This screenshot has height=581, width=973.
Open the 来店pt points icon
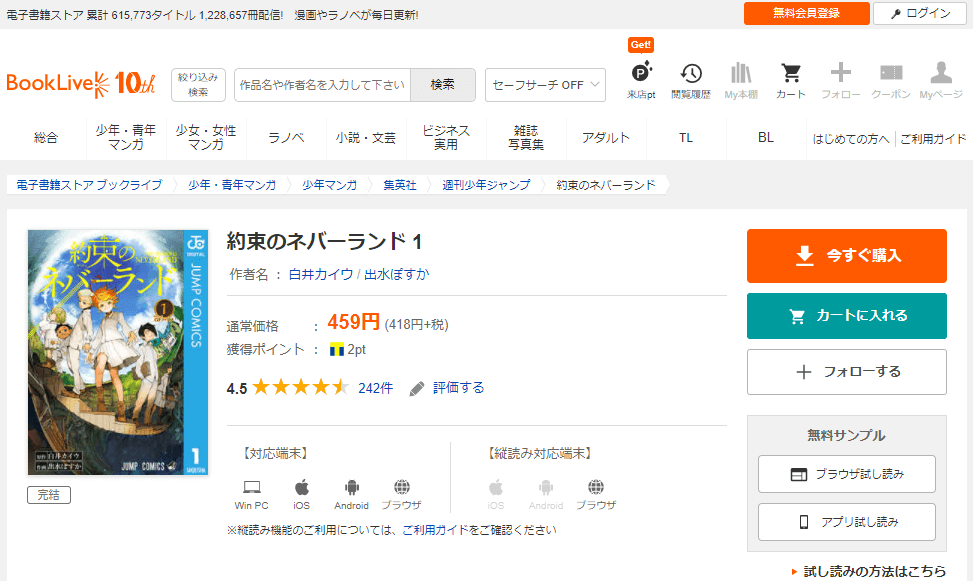click(641, 80)
